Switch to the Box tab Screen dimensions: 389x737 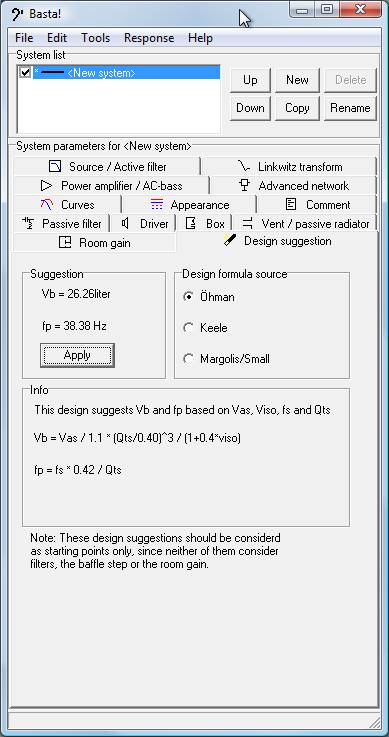205,223
